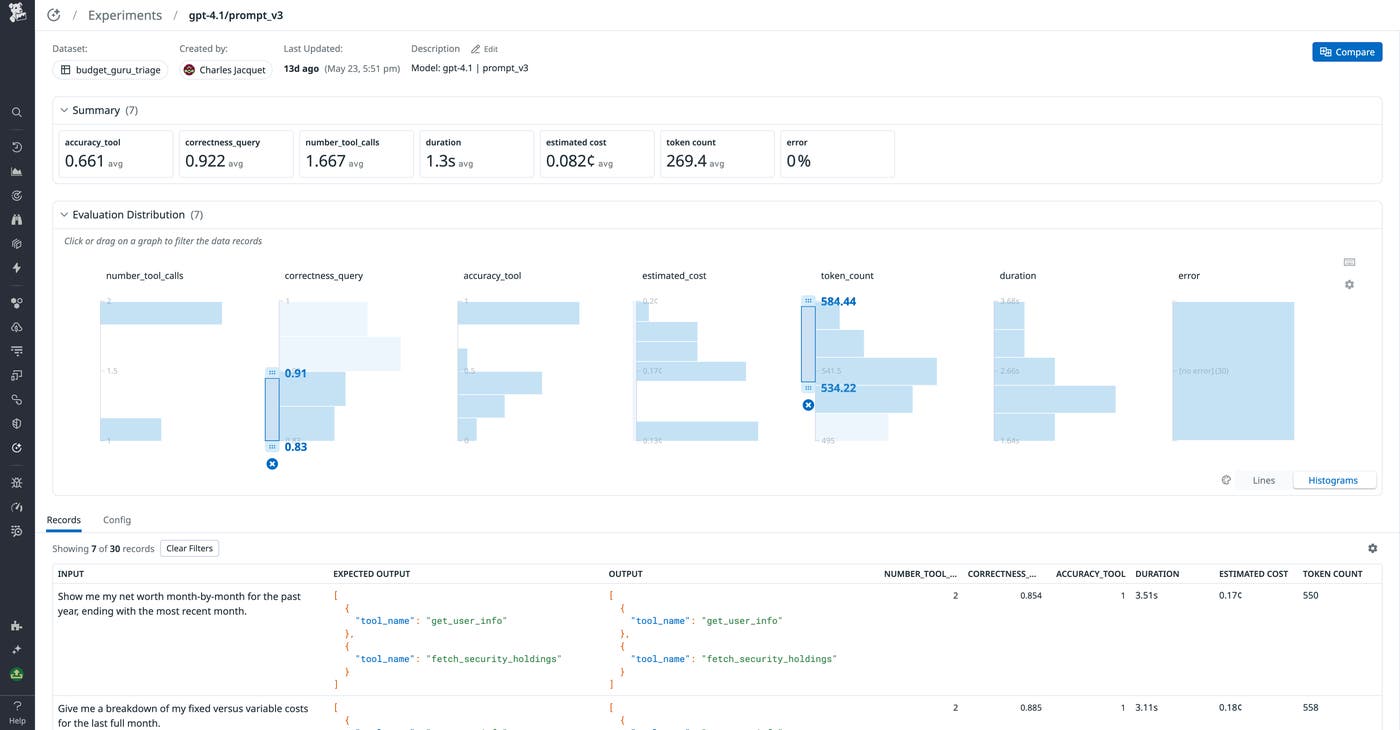This screenshot has width=1400, height=730.
Task: Open Help at the sidebar bottom
Action: (17, 711)
